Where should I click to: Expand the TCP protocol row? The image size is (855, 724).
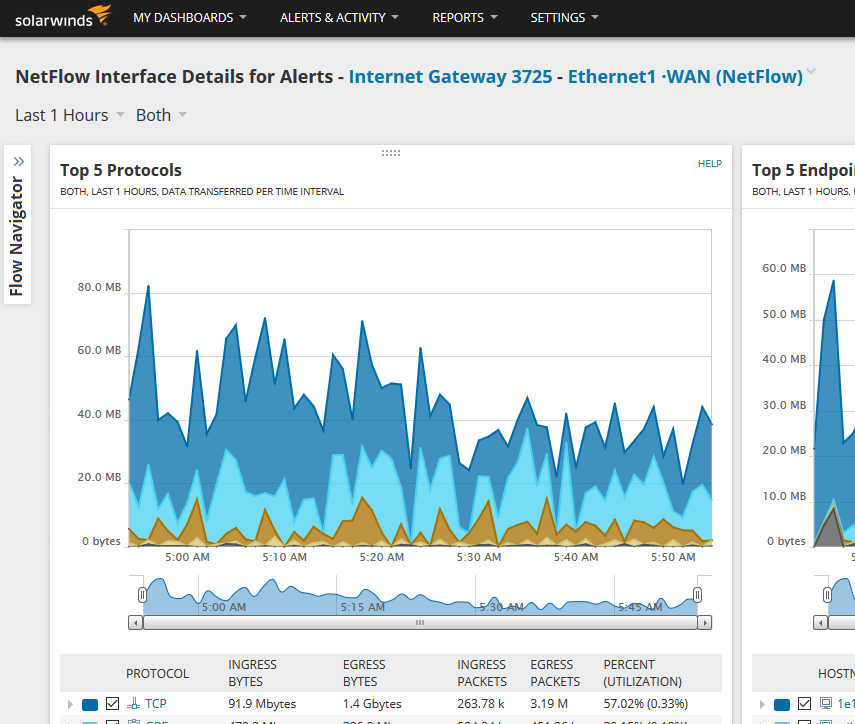pyautogui.click(x=70, y=704)
